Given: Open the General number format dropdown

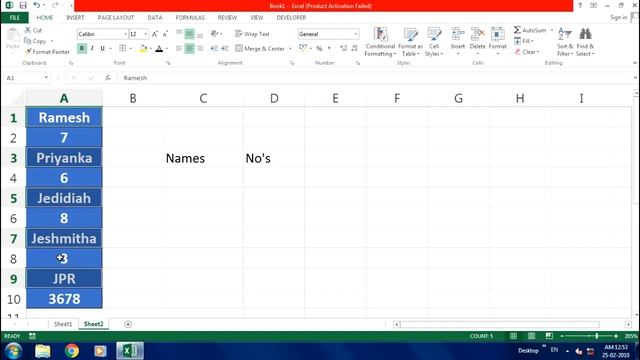Looking at the screenshot, I should coord(356,34).
